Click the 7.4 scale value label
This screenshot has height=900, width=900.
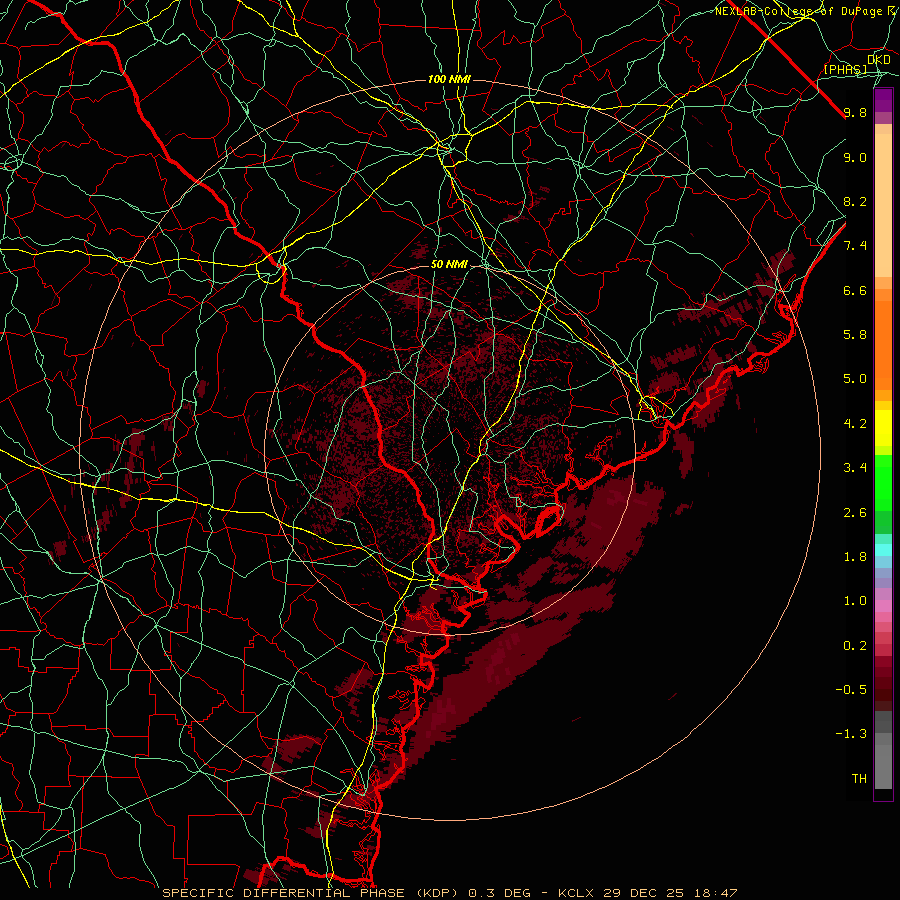(x=855, y=246)
